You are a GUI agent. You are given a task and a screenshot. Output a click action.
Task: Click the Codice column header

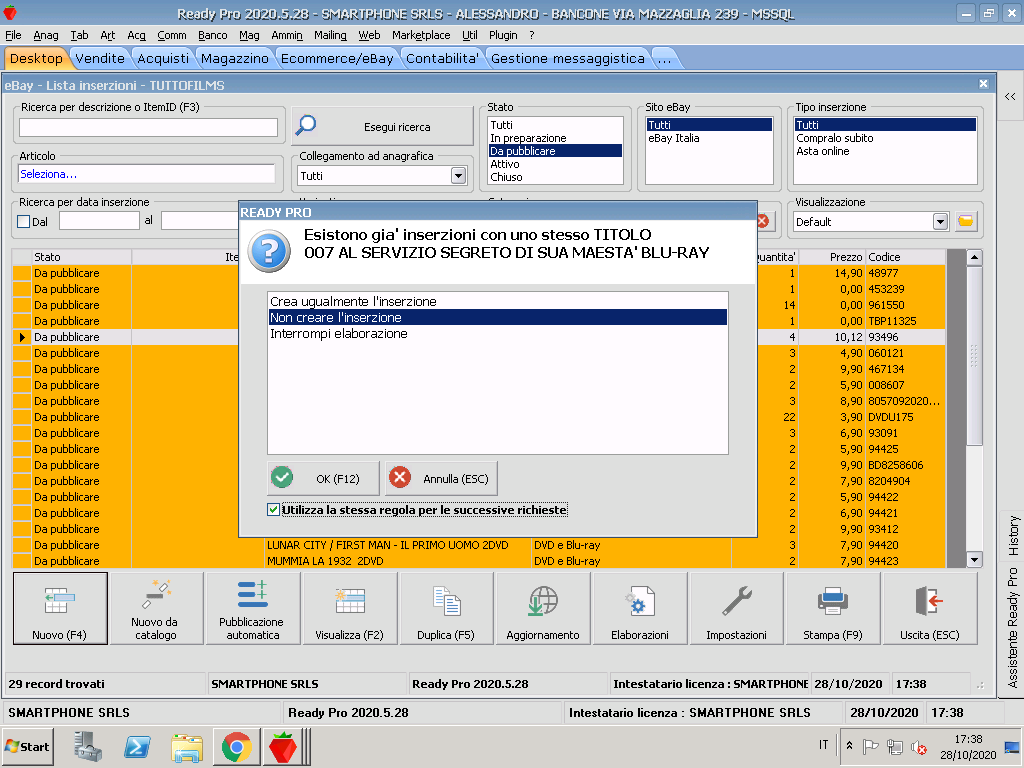[x=906, y=257]
